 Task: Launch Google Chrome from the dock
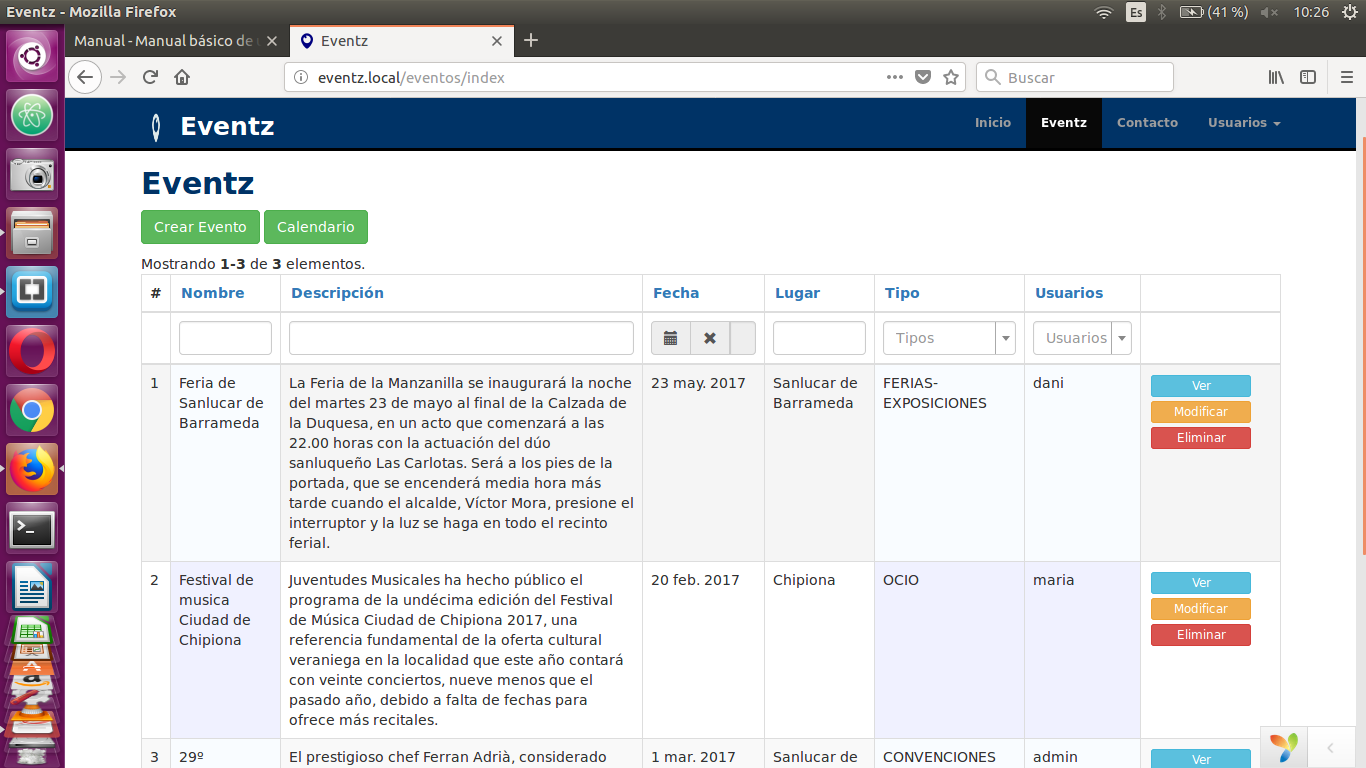click(x=33, y=410)
